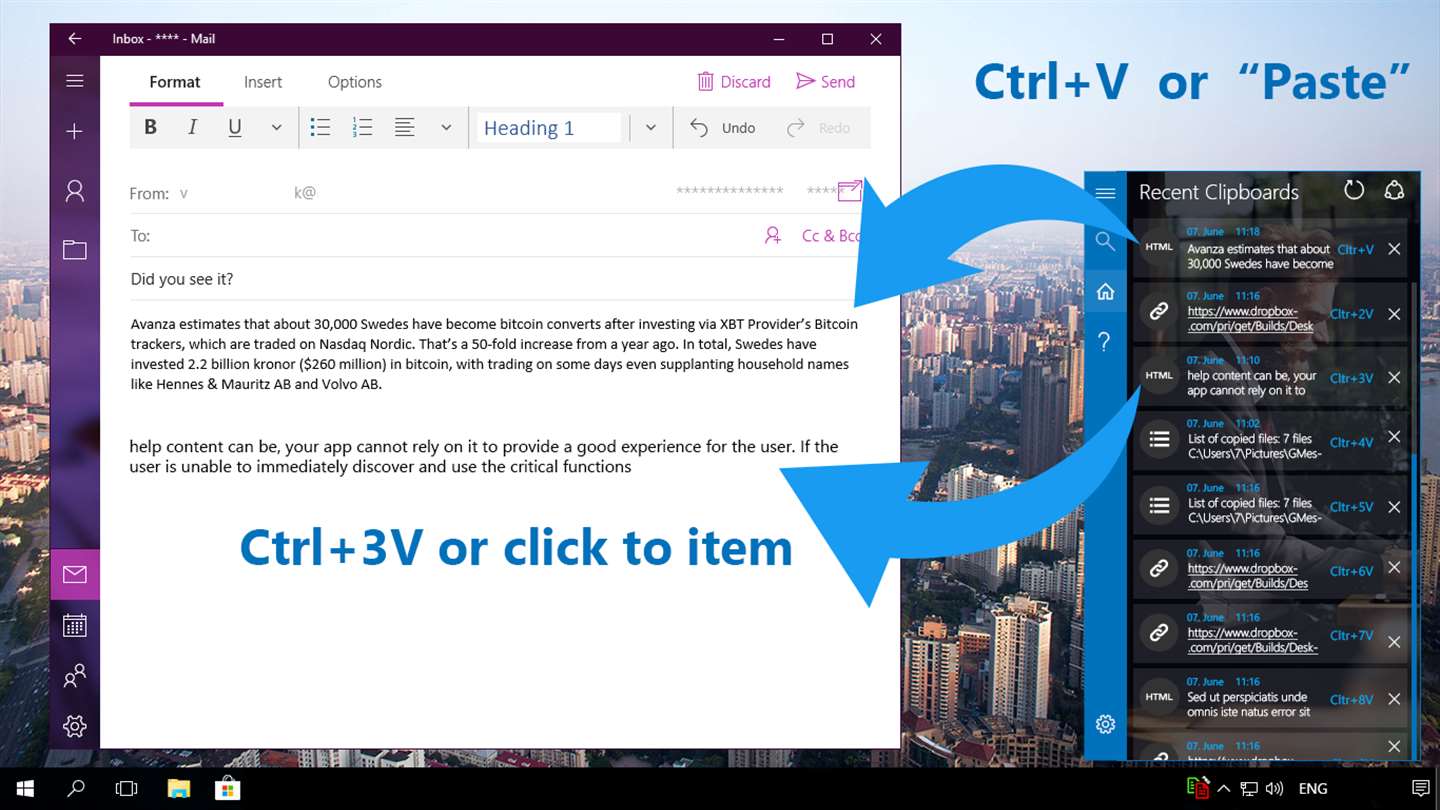Click into the Avanza paragraph in message body
1440x810 pixels.
click(x=494, y=353)
